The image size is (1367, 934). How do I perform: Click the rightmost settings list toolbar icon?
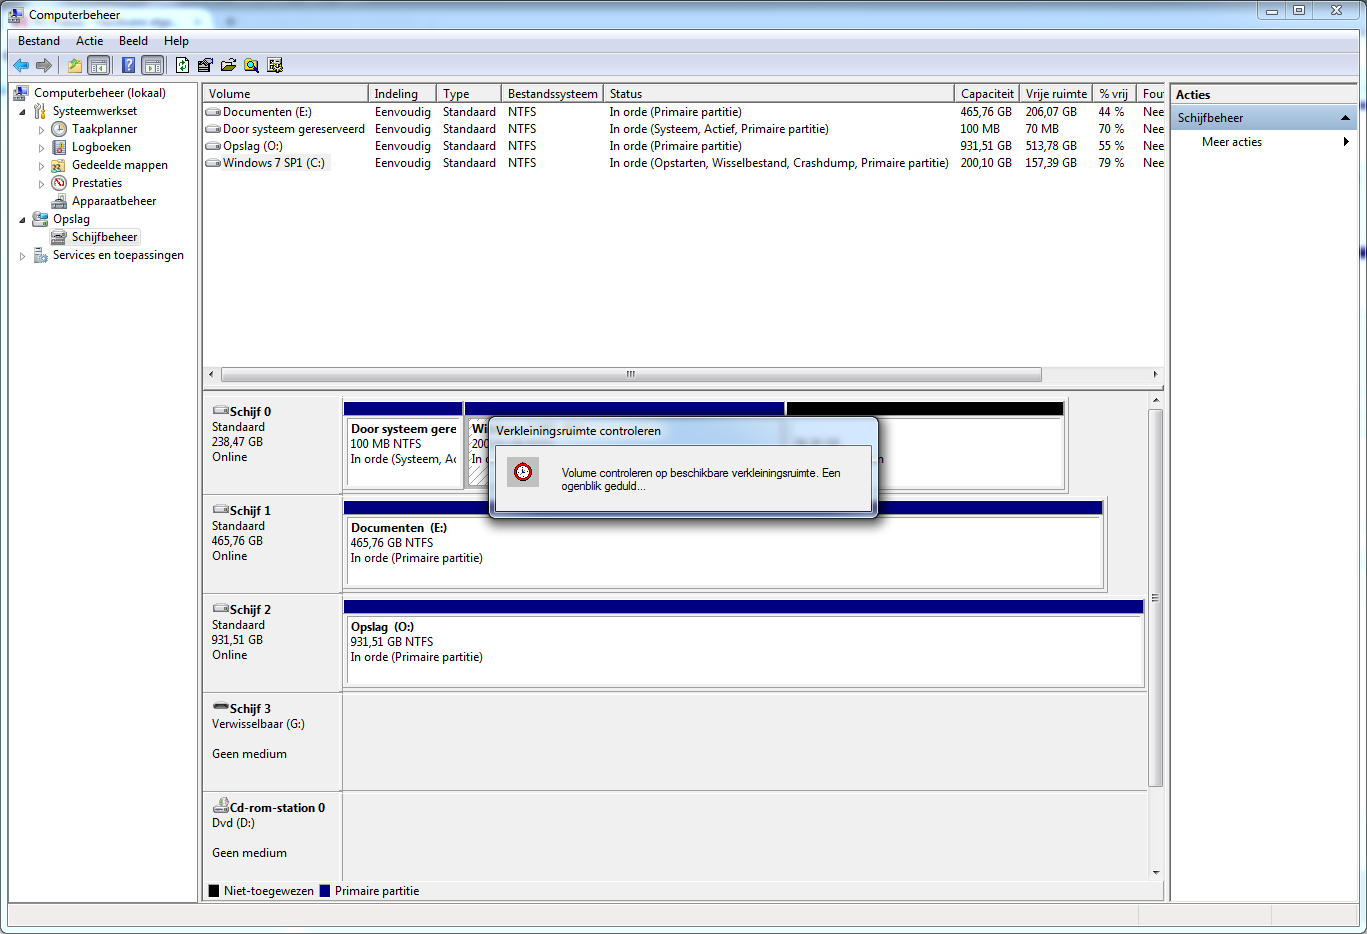[x=275, y=65]
